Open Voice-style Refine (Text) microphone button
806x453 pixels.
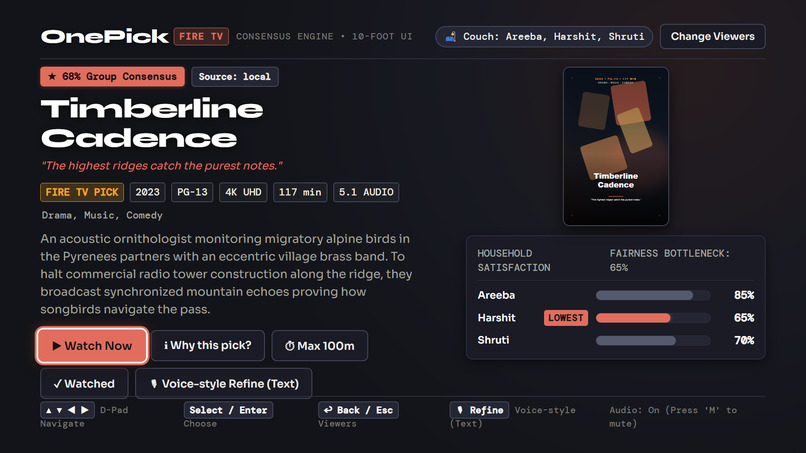[224, 384]
